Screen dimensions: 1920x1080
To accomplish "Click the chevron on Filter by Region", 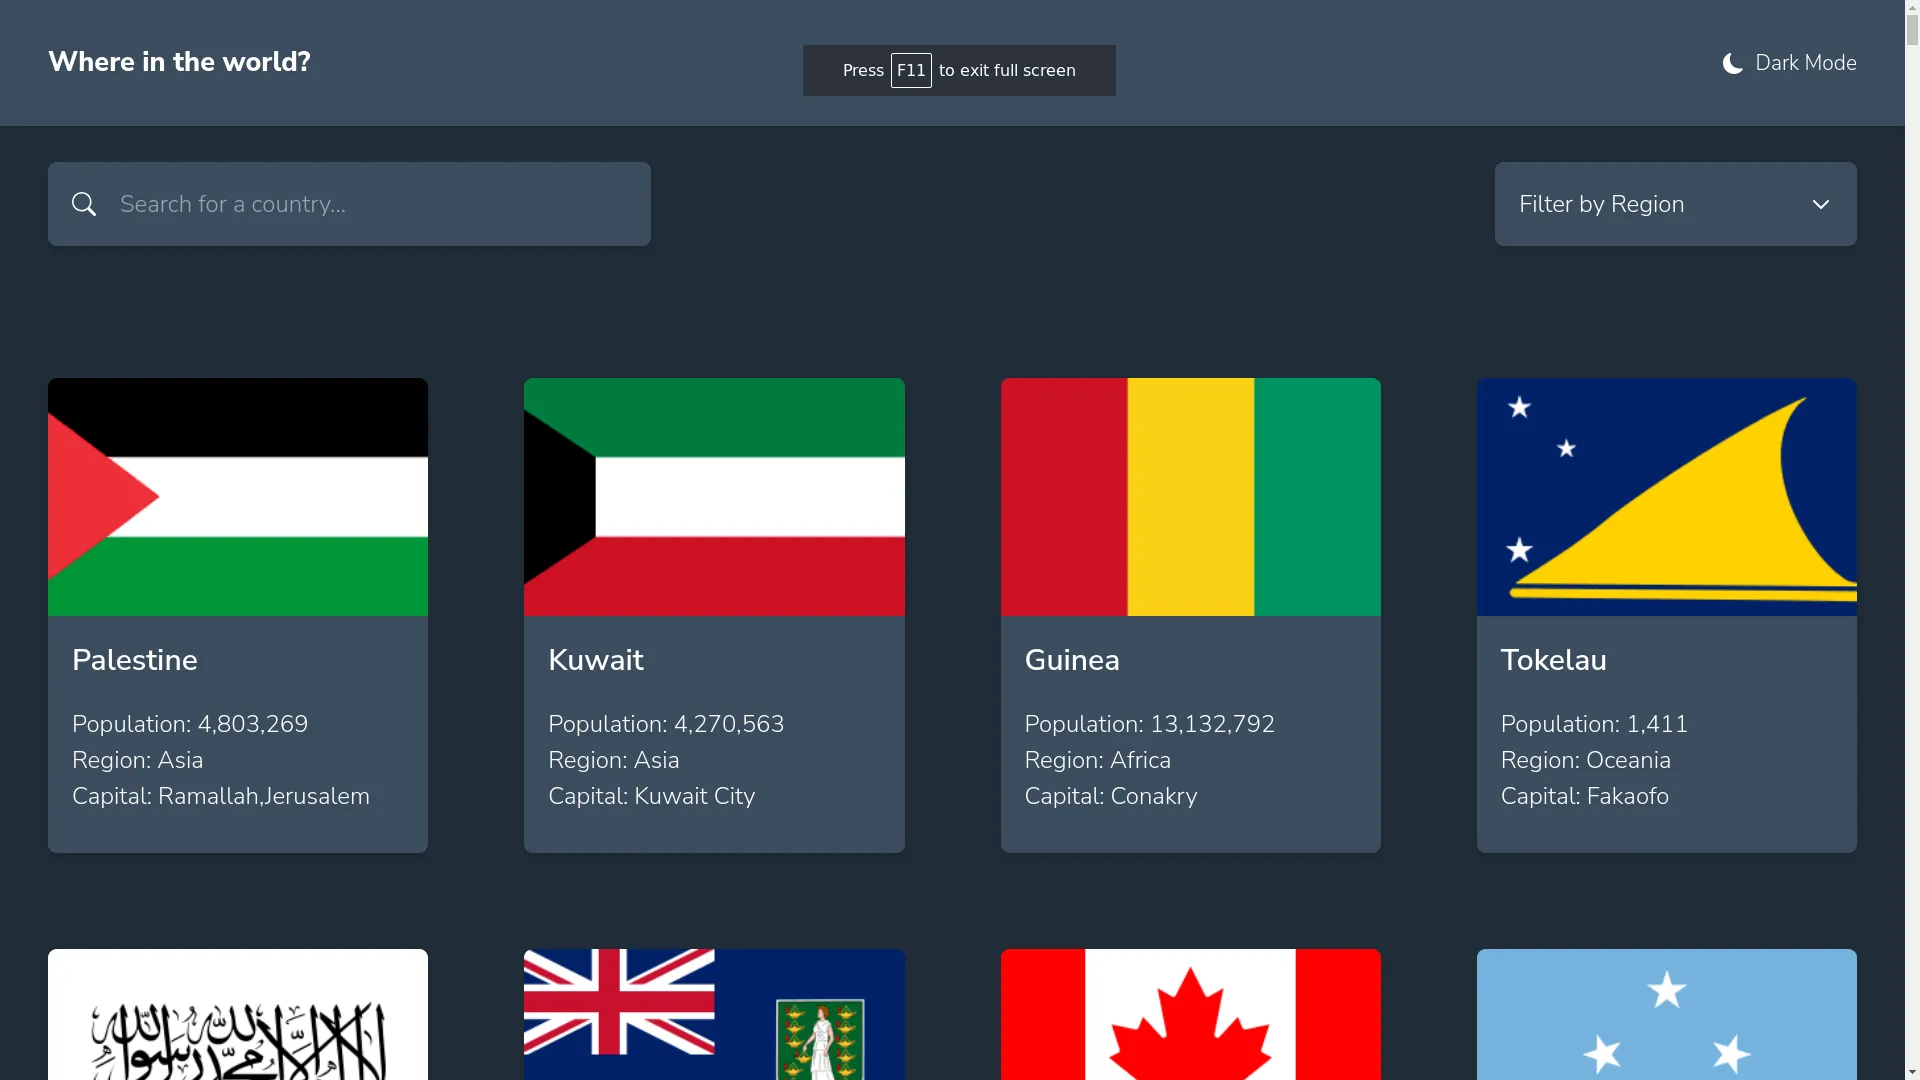I will [x=1821, y=203].
